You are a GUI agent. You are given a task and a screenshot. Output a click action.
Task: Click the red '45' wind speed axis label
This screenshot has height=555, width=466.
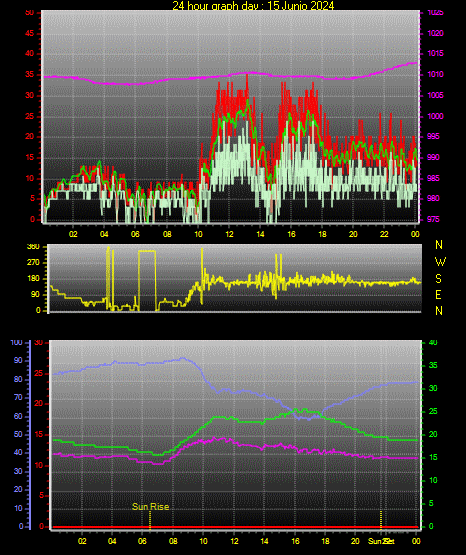click(30, 34)
